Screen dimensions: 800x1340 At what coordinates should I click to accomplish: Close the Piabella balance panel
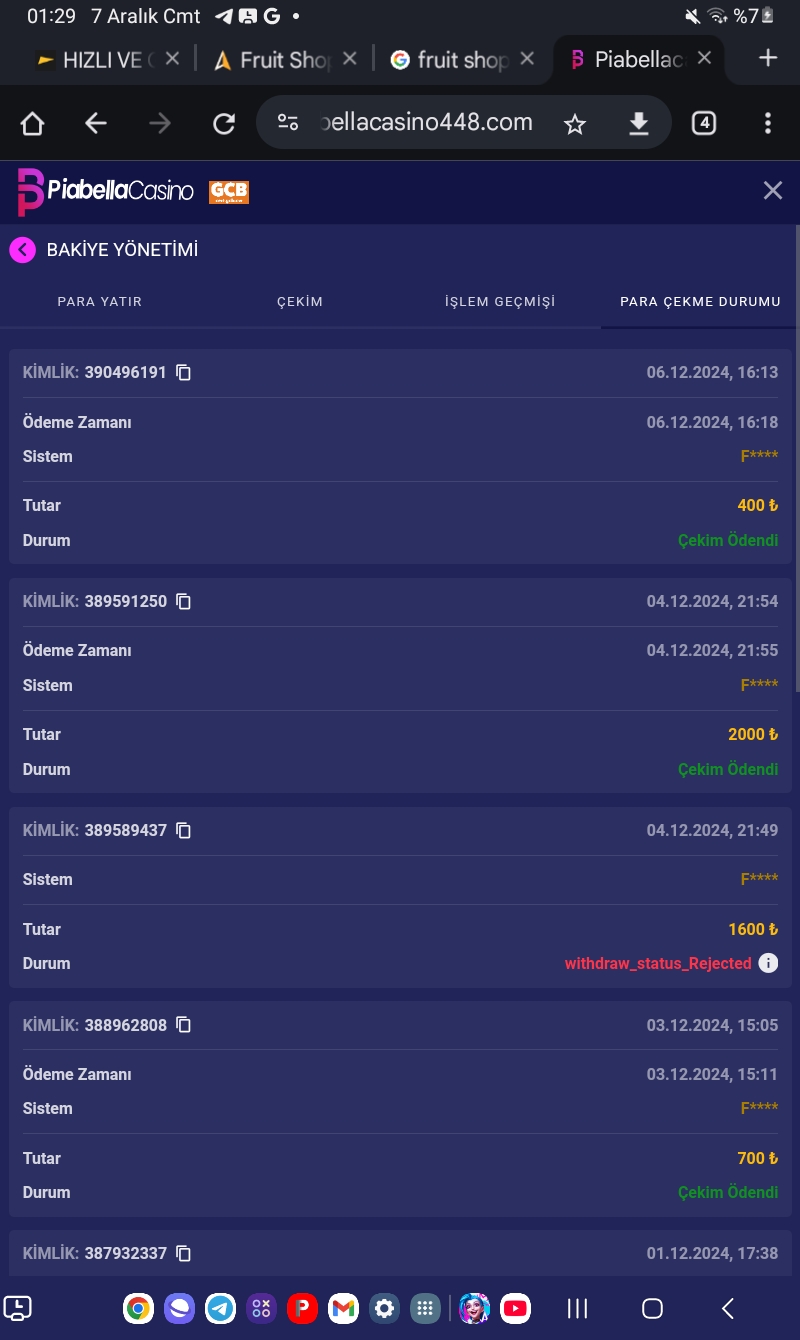tap(772, 191)
